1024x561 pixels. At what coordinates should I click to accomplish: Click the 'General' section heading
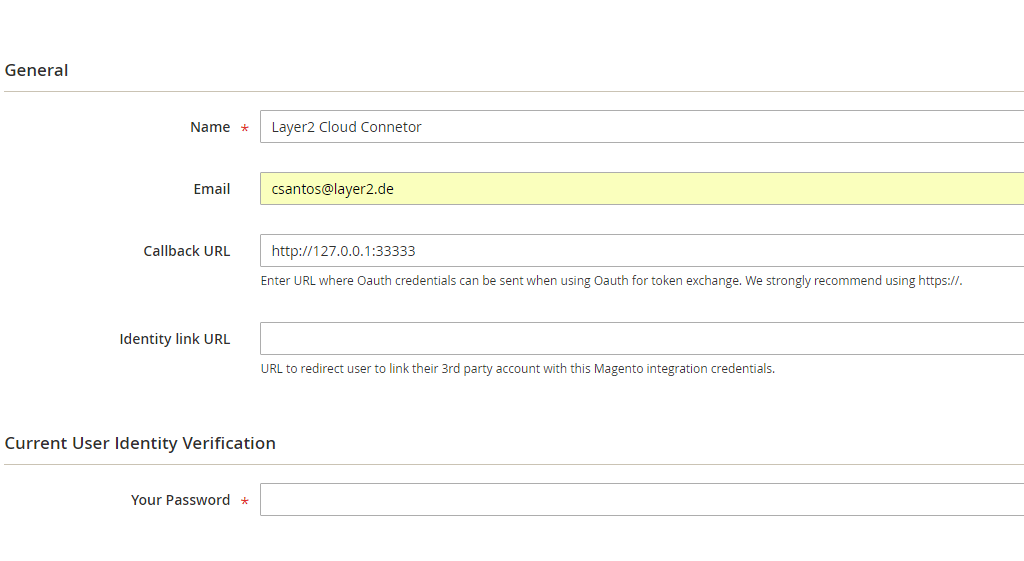pyautogui.click(x=36, y=70)
